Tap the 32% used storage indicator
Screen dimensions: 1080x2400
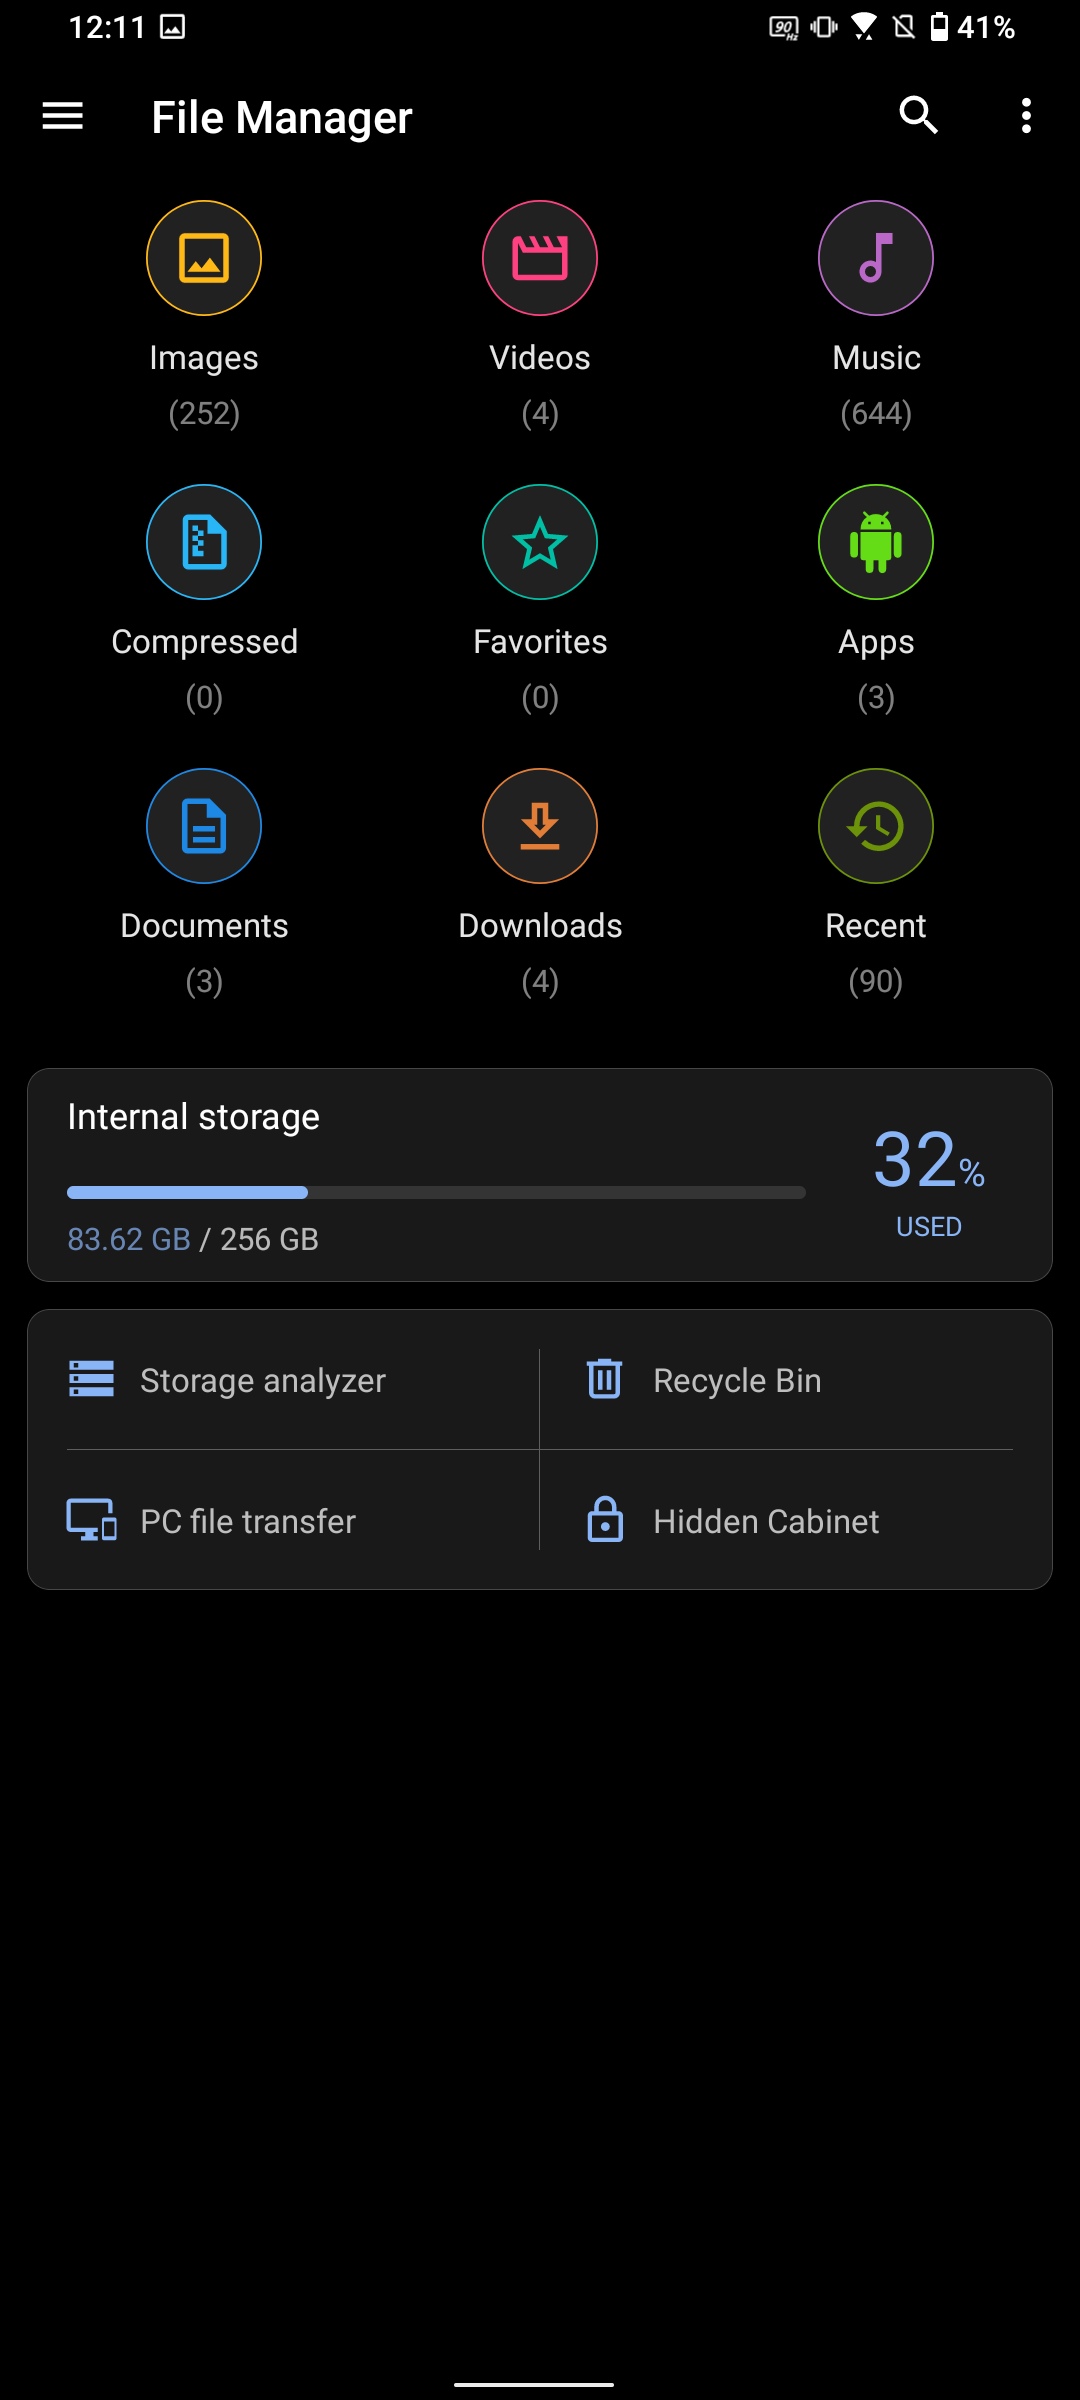[928, 1175]
